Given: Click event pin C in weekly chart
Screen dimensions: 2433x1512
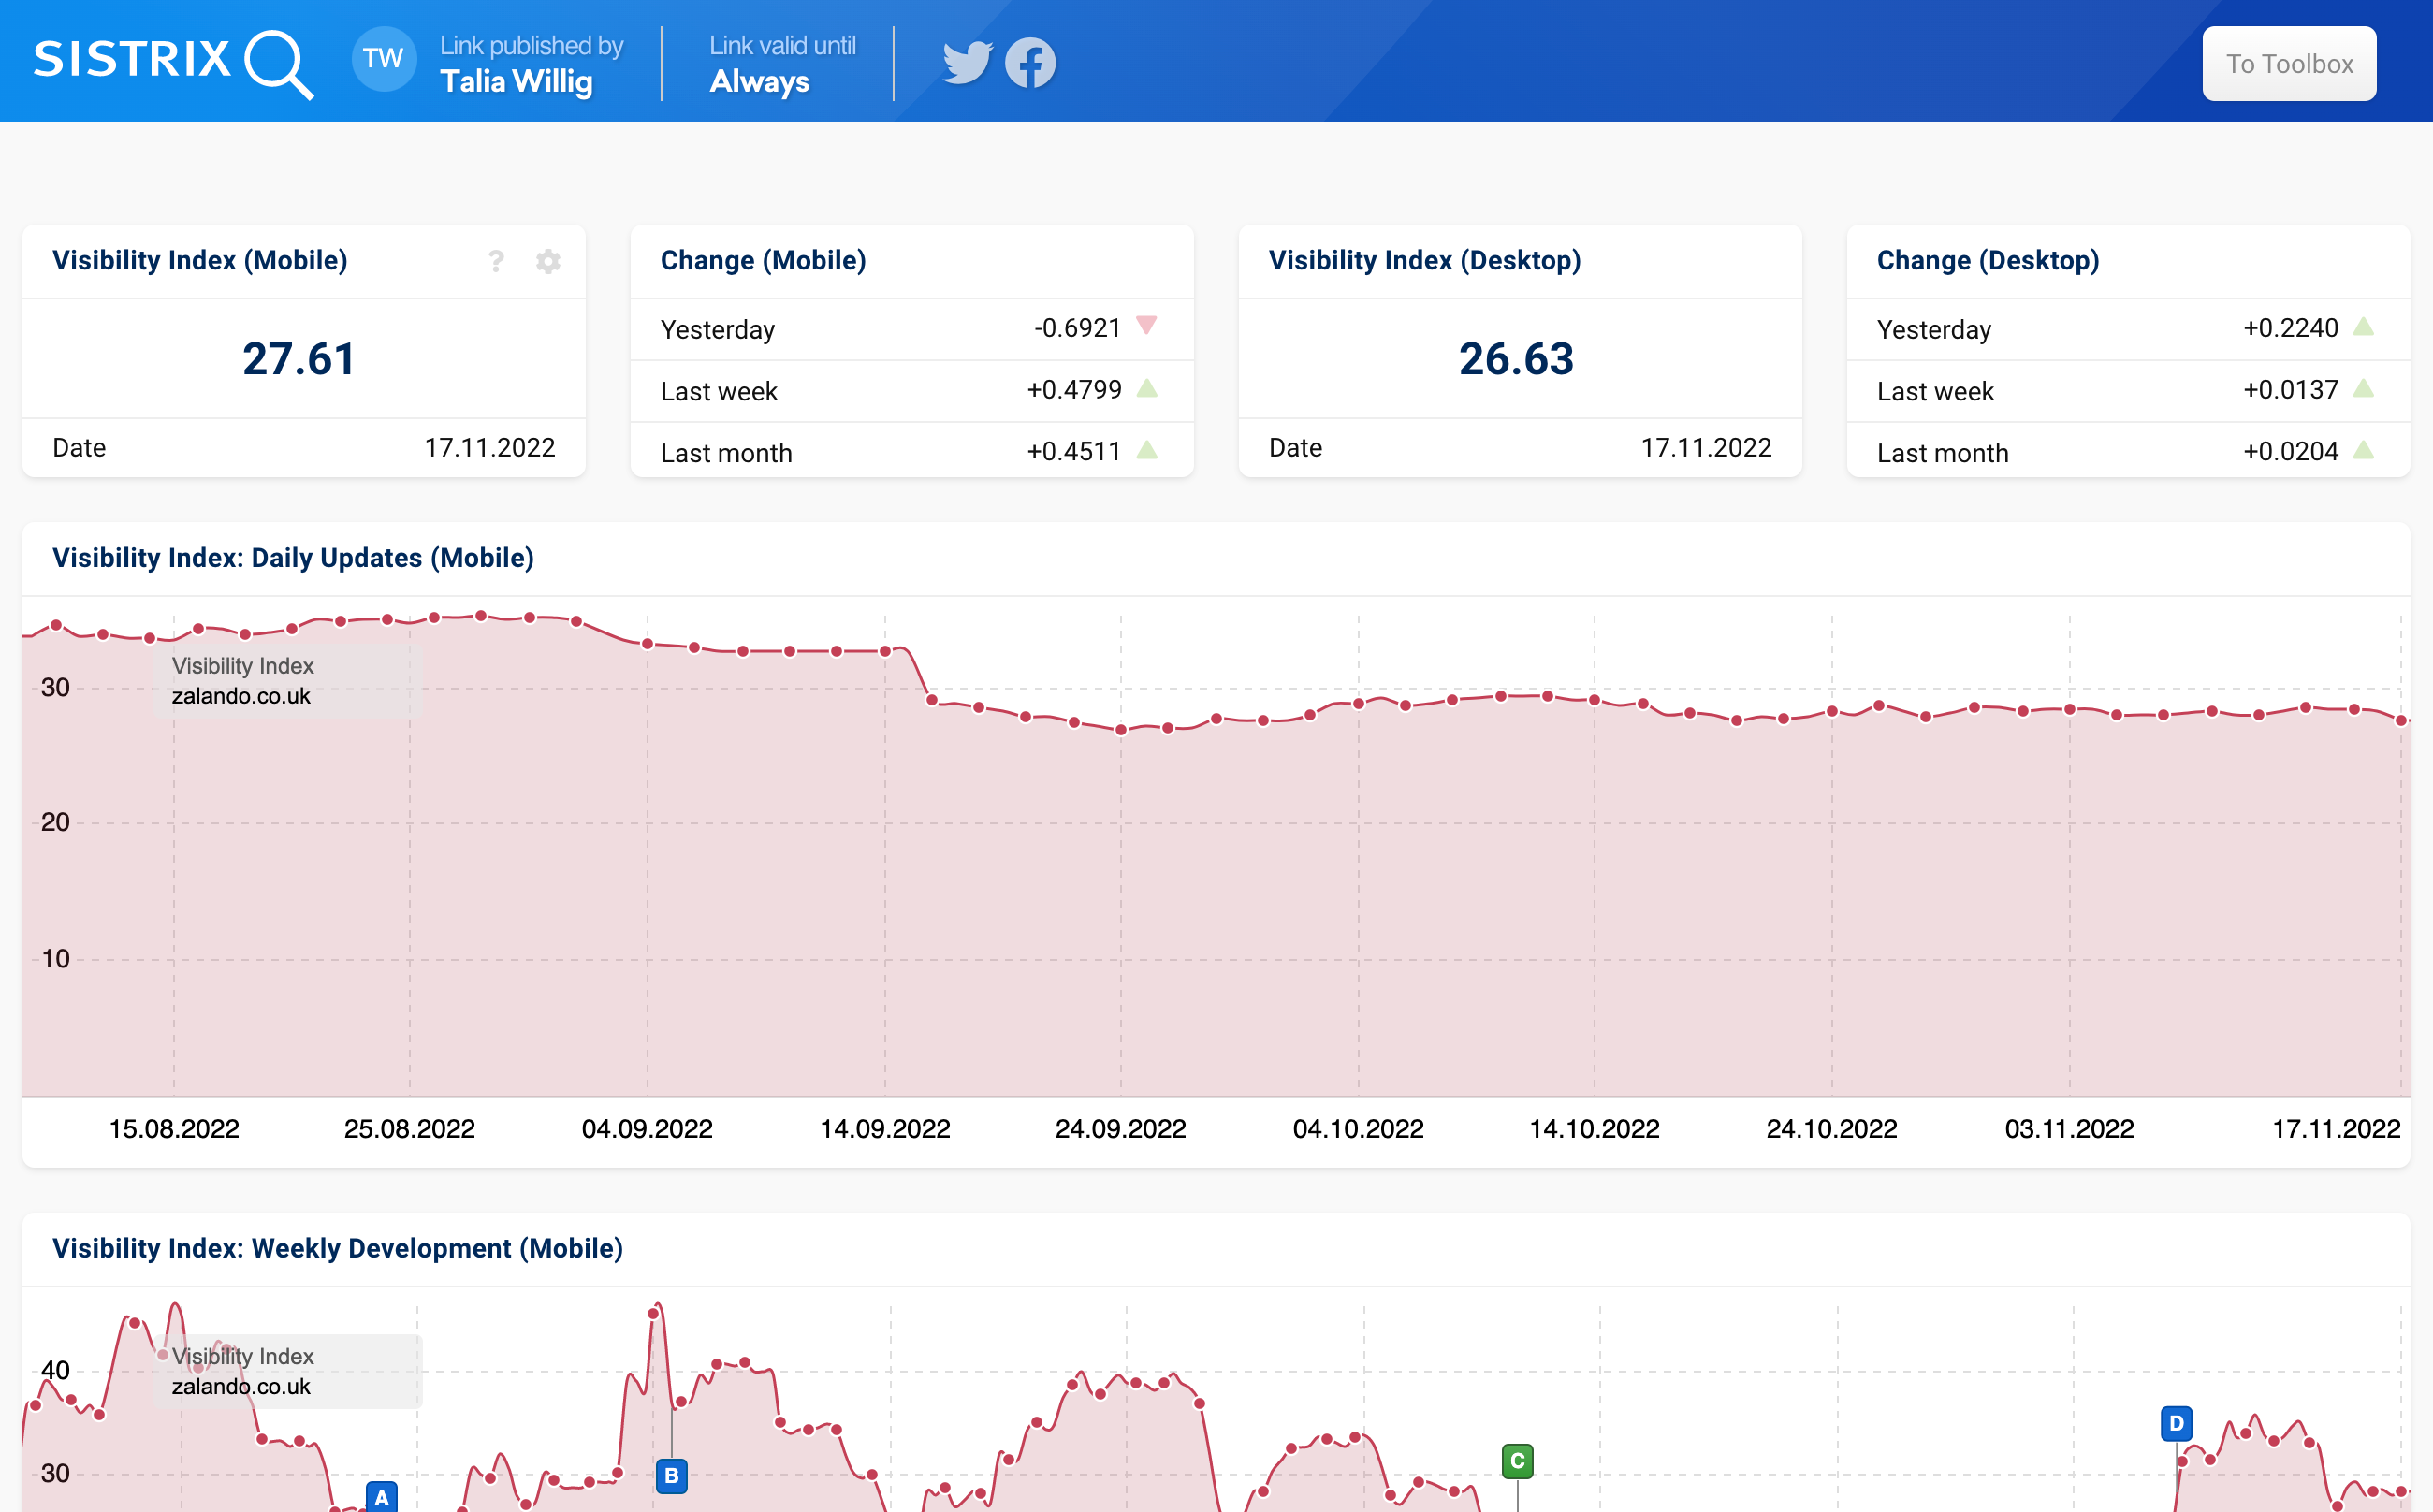Looking at the screenshot, I should (x=1517, y=1461).
